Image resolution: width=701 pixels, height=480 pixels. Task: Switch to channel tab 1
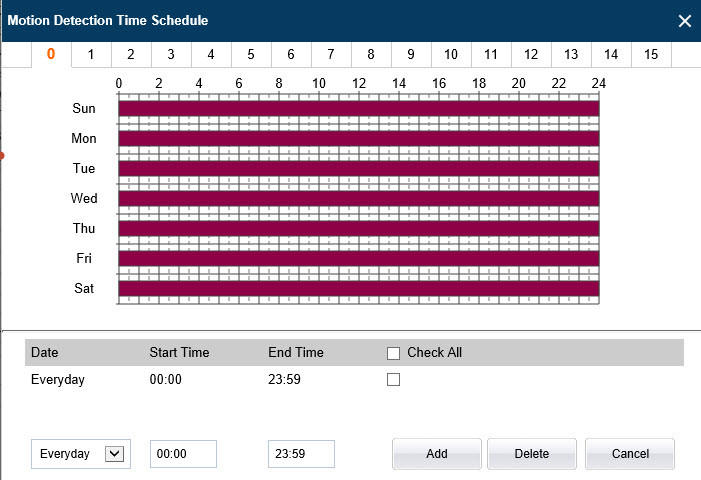click(91, 54)
